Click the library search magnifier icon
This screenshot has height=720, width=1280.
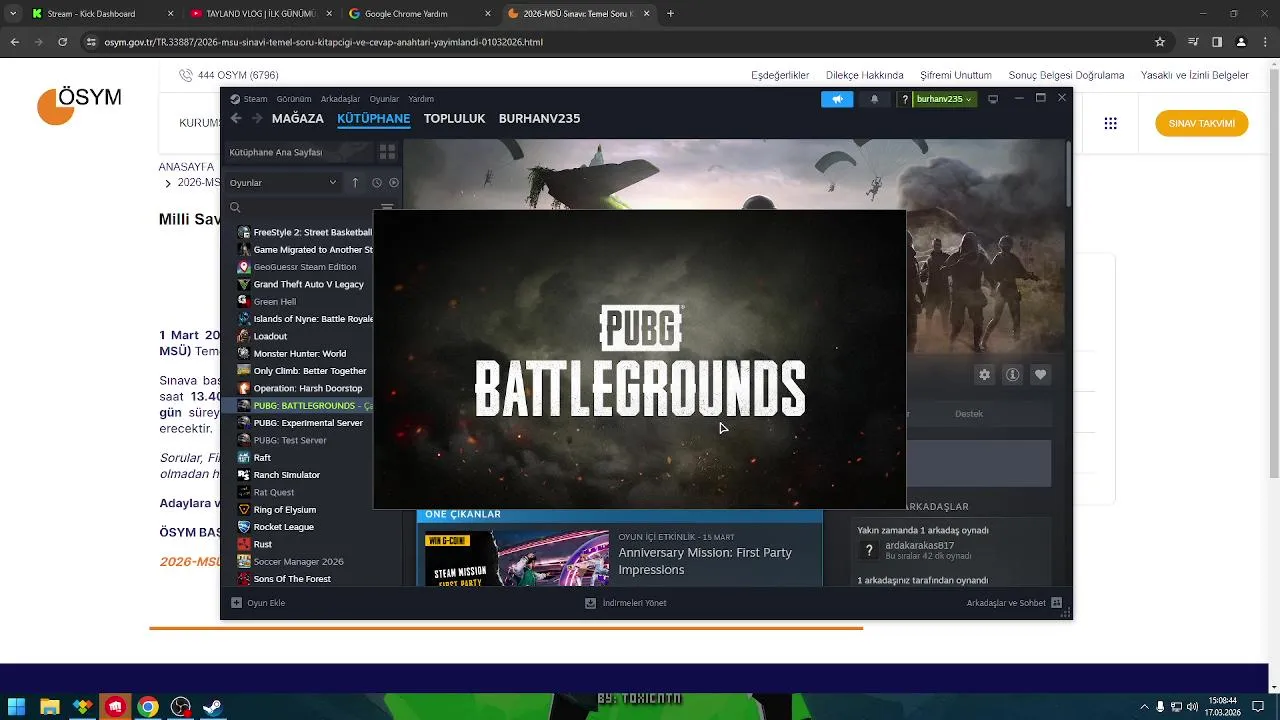pos(235,208)
